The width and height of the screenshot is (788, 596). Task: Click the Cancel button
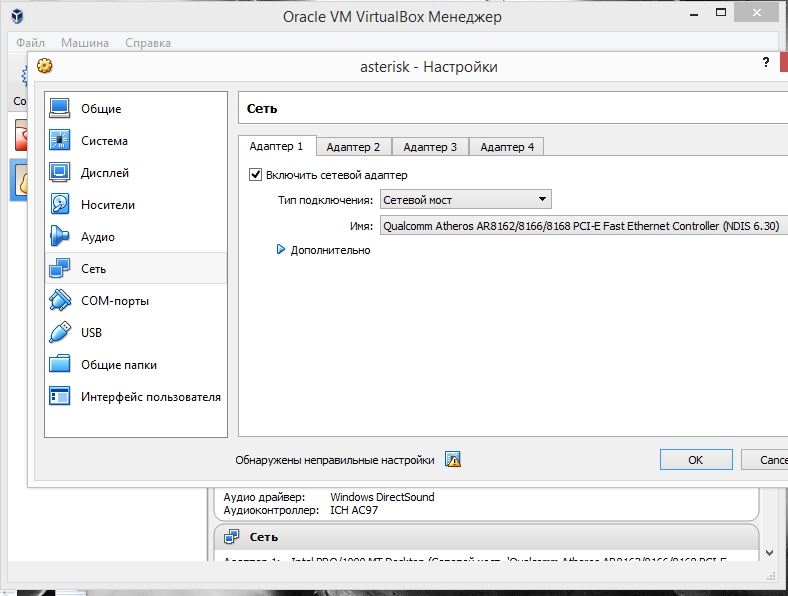click(764, 460)
